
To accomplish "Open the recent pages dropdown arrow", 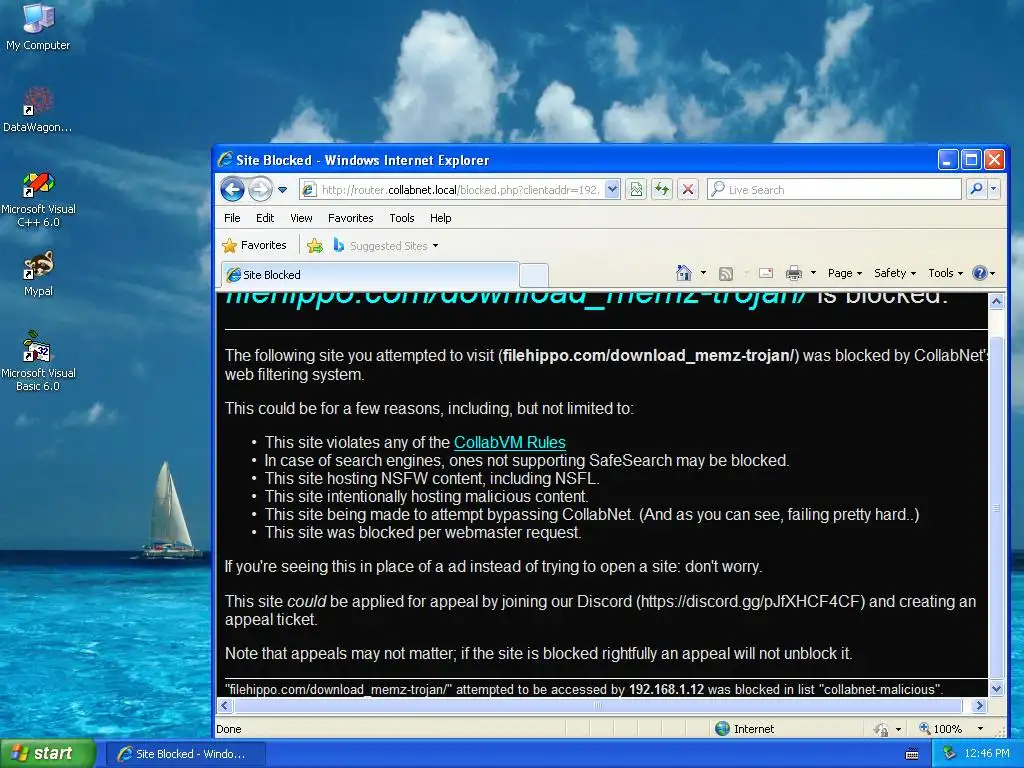I will coord(282,190).
